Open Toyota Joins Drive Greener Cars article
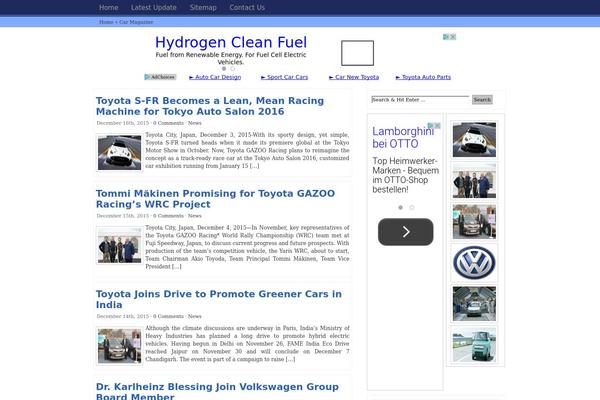Image resolution: width=600 pixels, height=400 pixels. [218, 299]
